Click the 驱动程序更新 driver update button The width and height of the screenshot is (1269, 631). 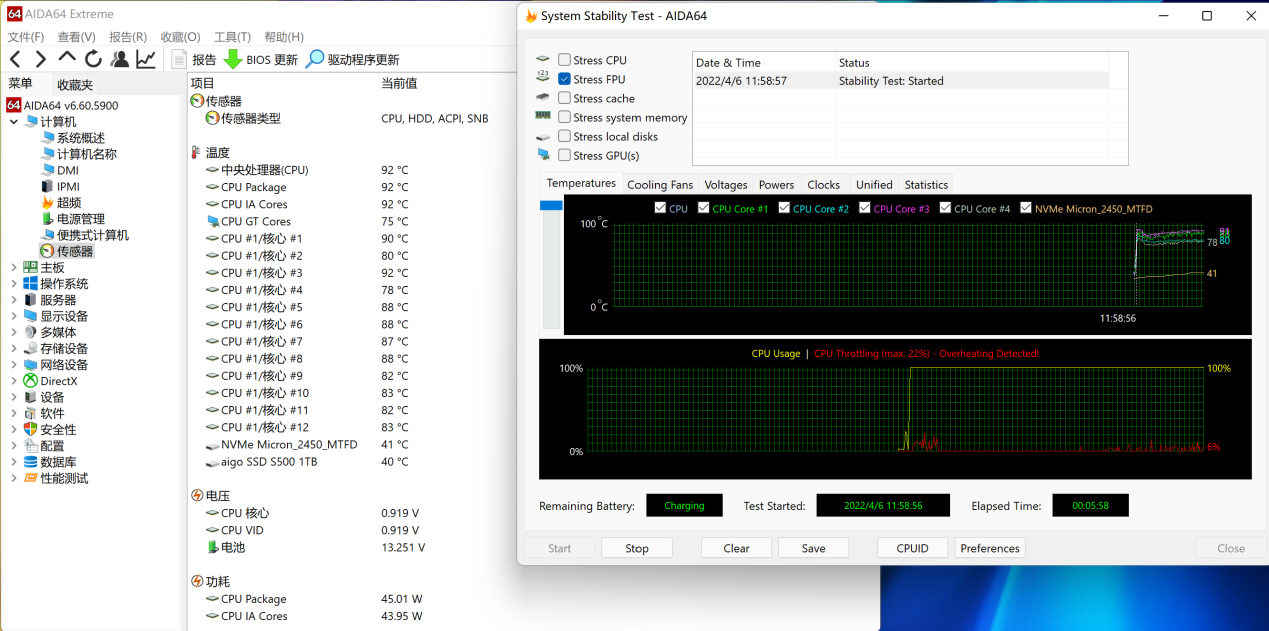(x=352, y=59)
